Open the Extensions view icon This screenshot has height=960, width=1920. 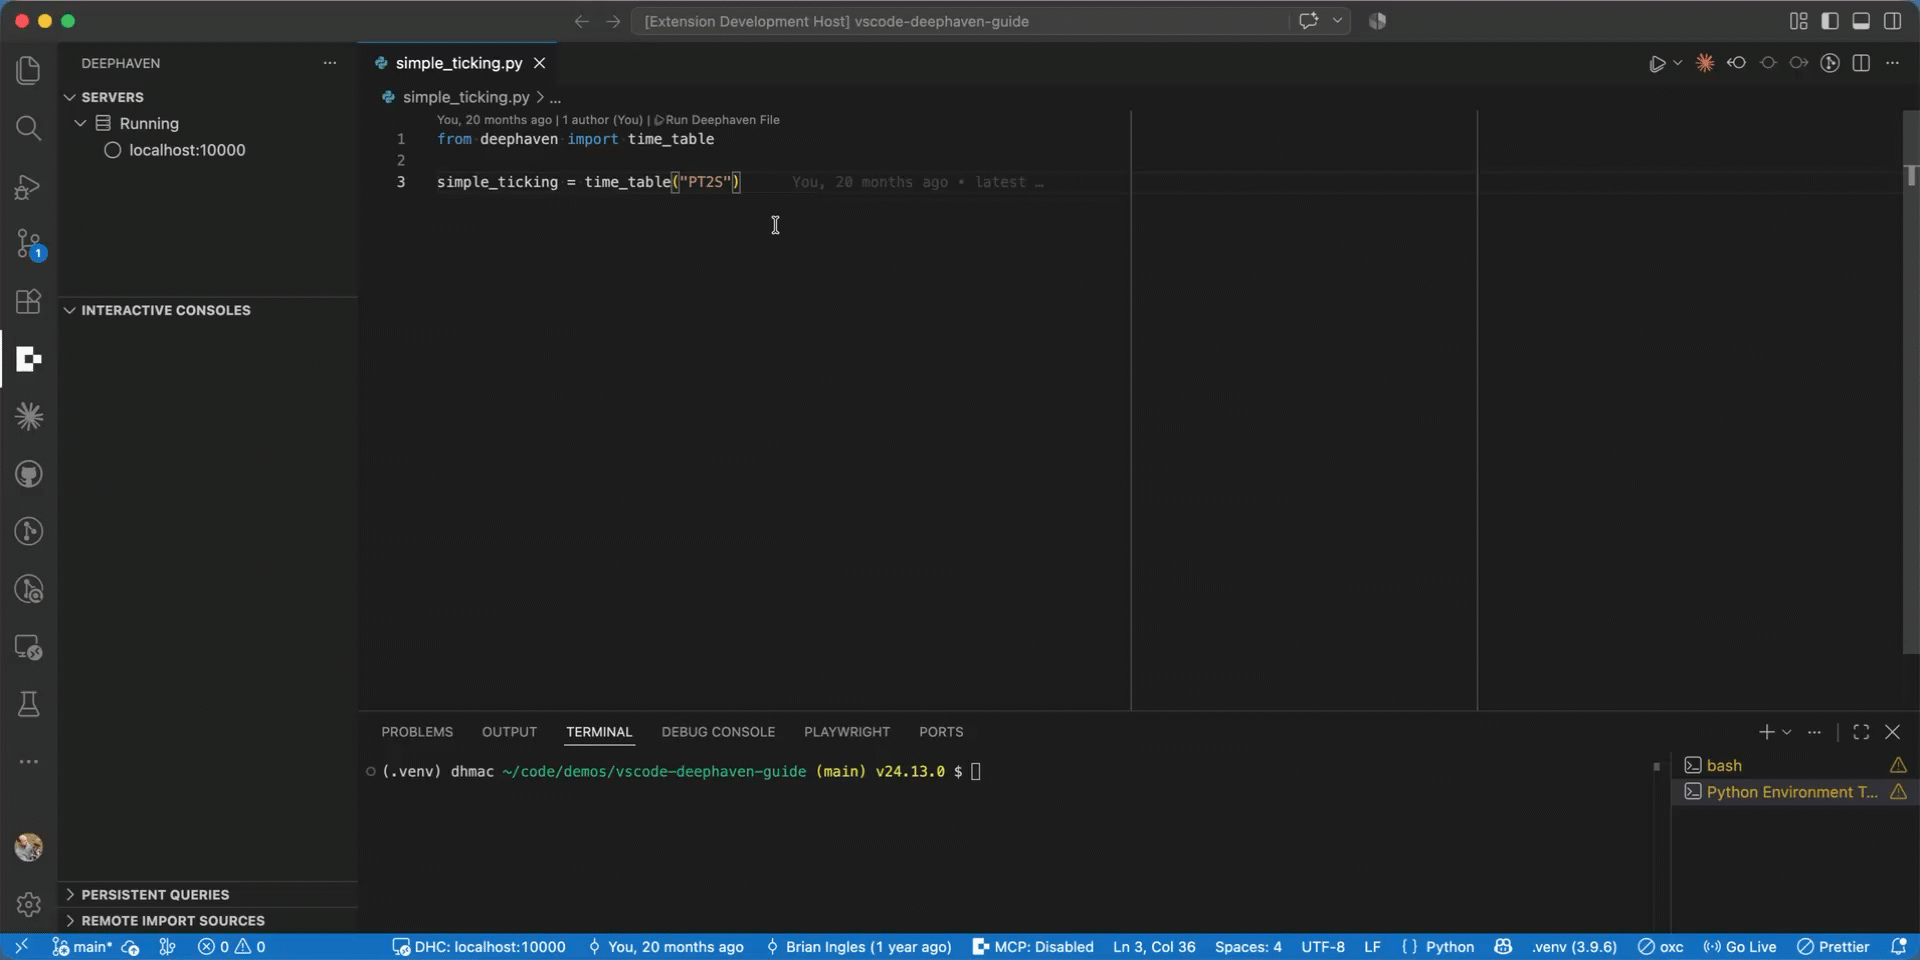tap(28, 302)
